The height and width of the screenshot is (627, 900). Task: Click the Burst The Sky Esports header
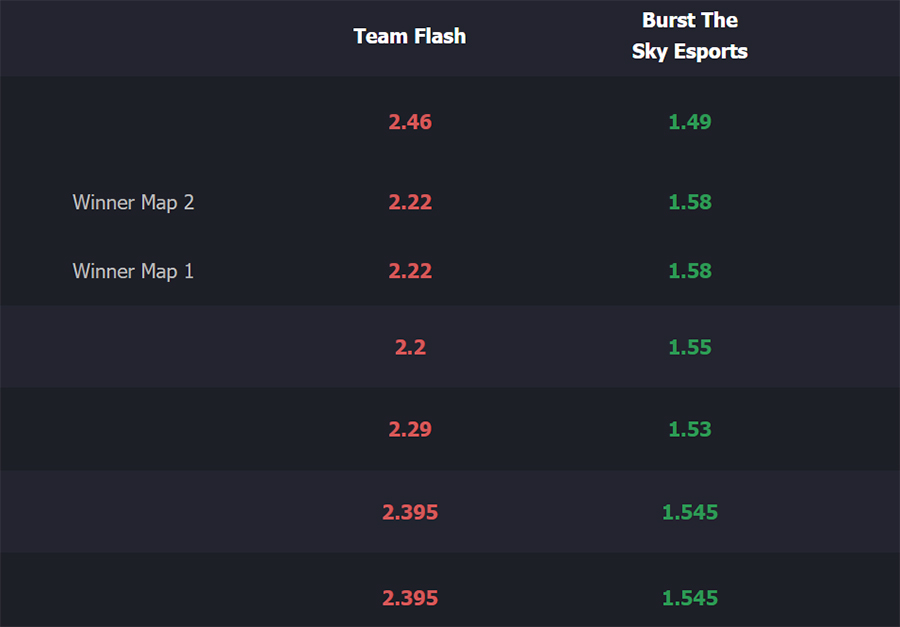(x=690, y=36)
